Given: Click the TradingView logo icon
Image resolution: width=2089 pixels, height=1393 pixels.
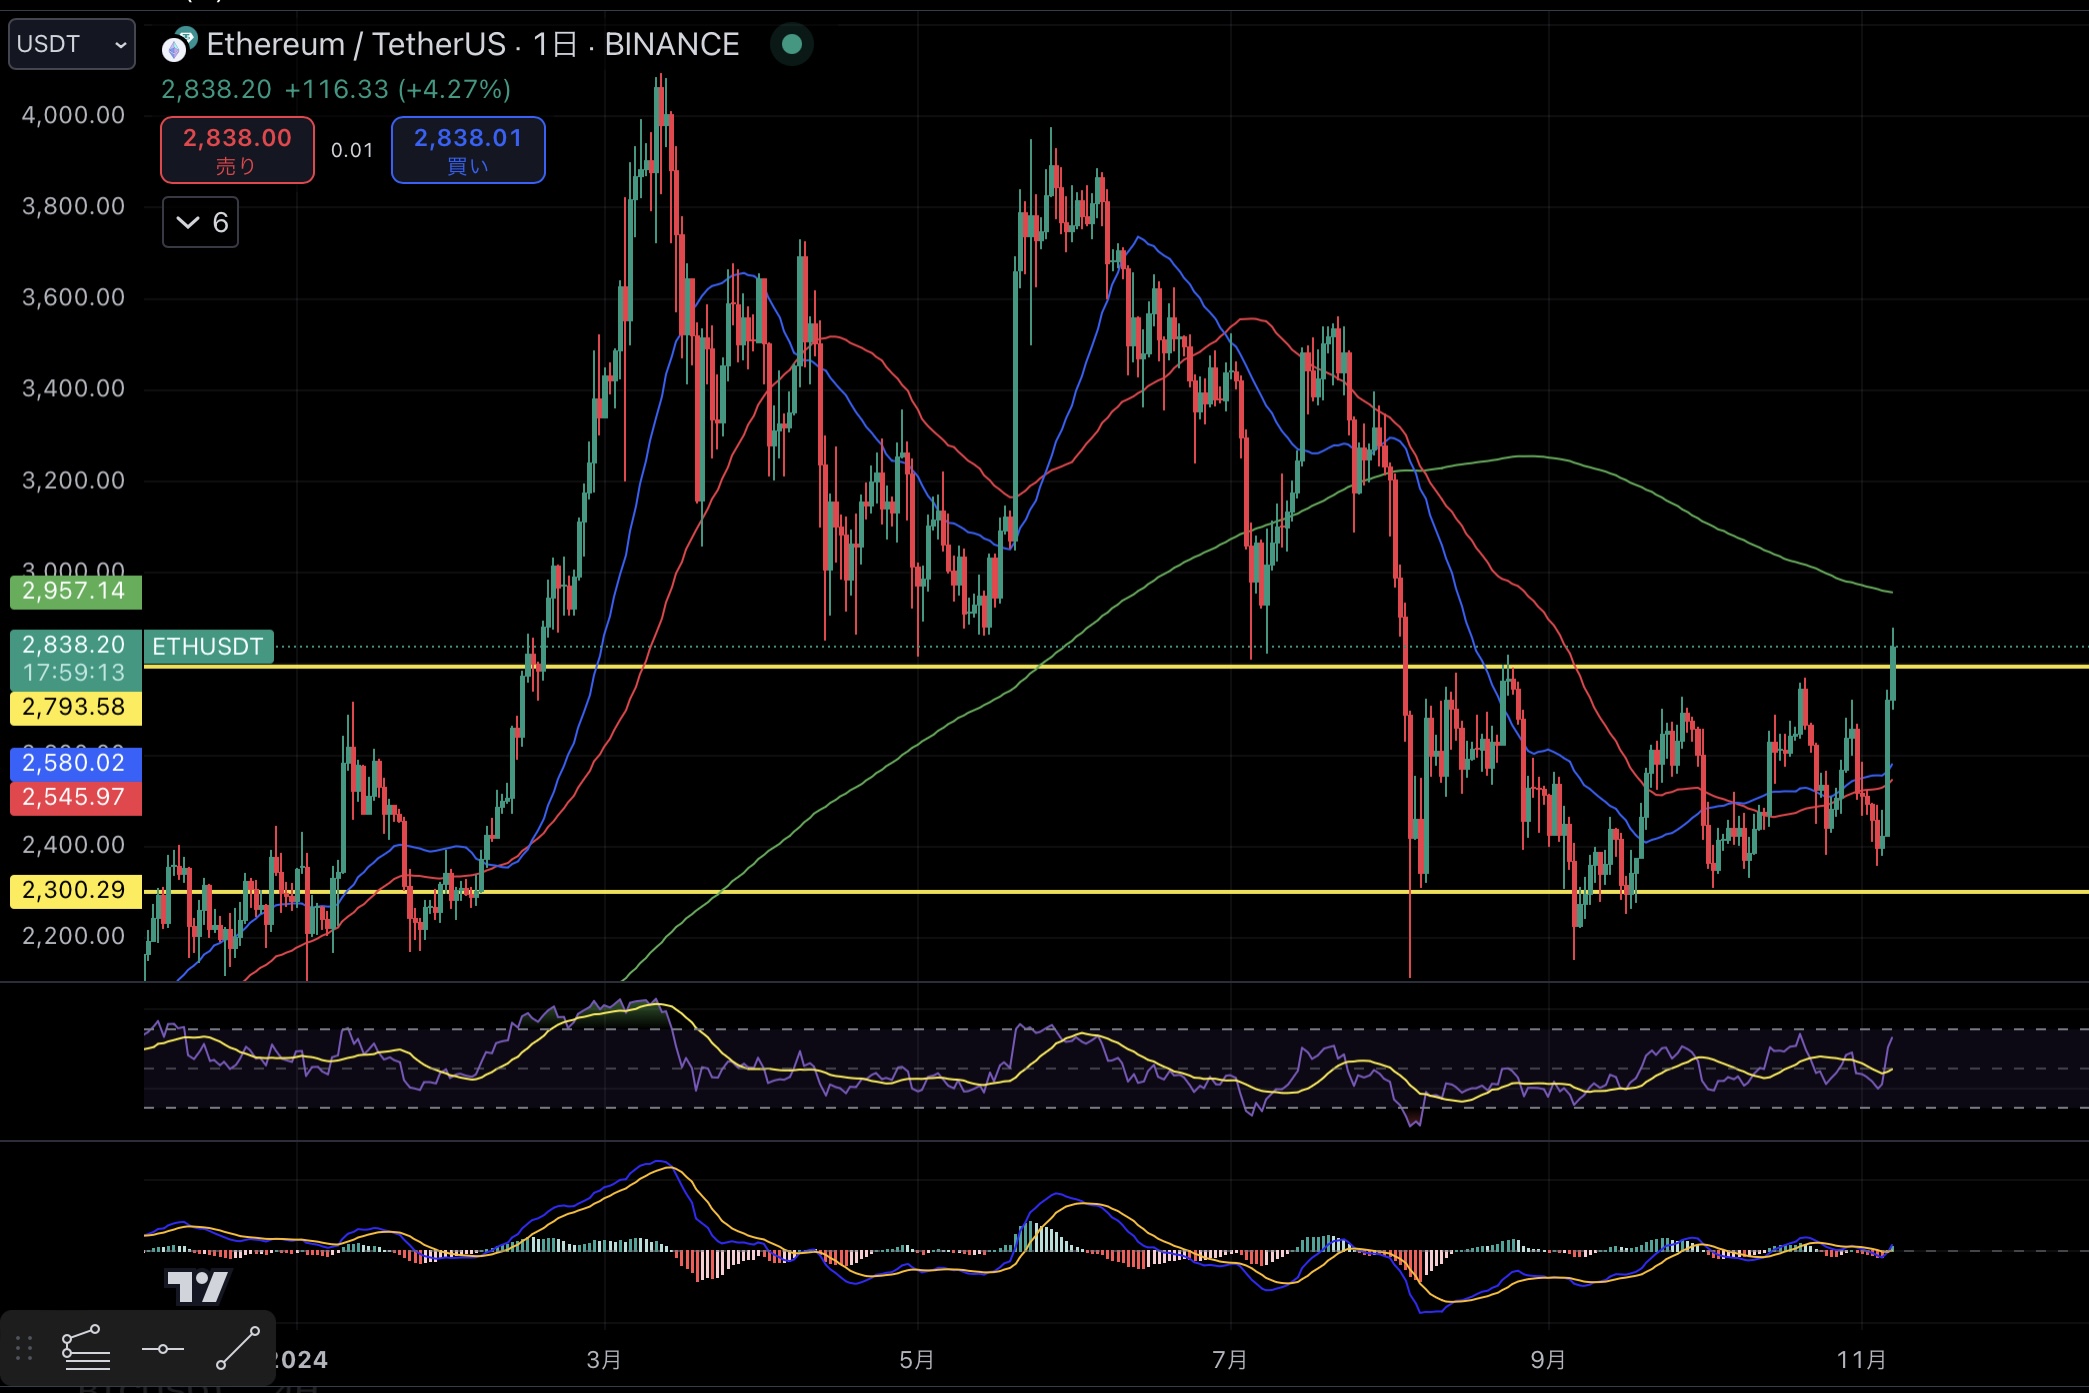Looking at the screenshot, I should click(197, 1287).
